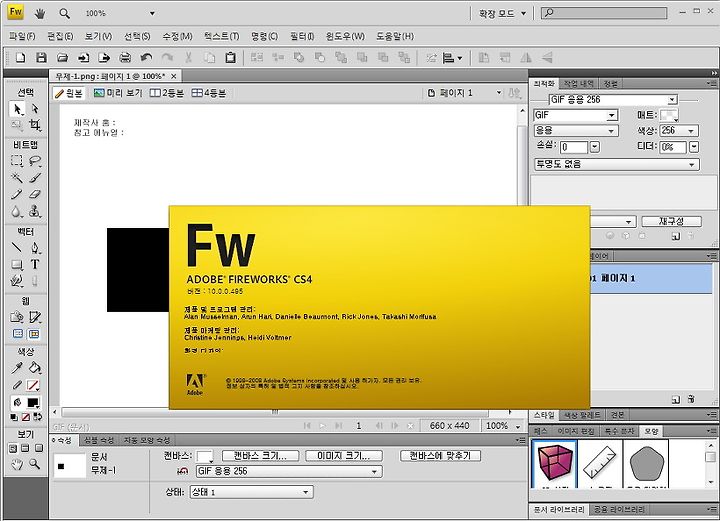Select the Hand tool in view section
This screenshot has width=720, height=521.
(x=17, y=465)
